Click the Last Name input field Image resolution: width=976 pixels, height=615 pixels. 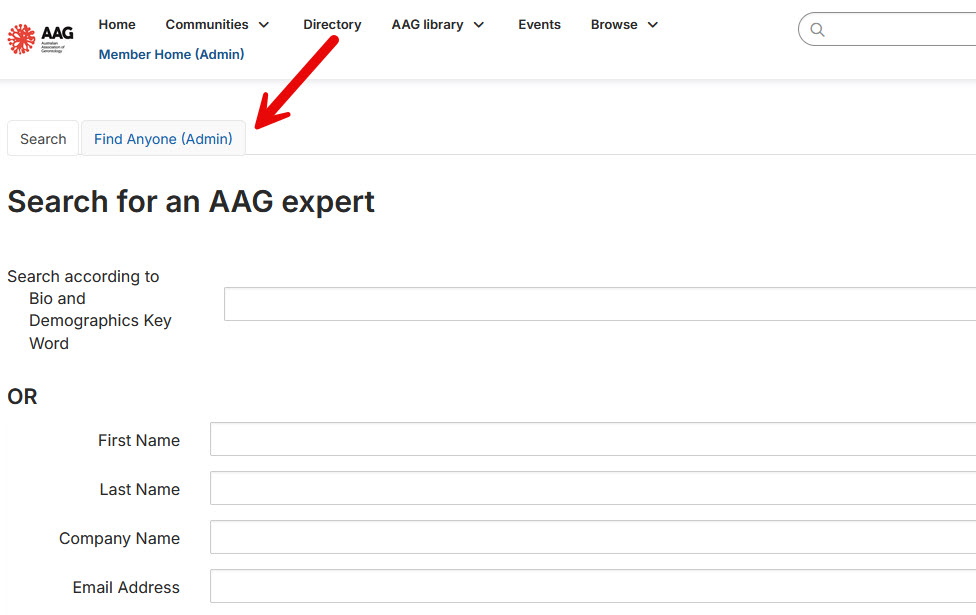593,488
